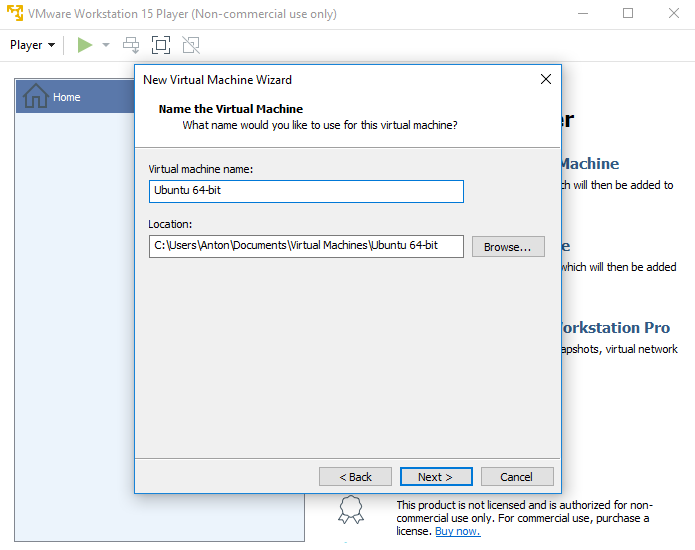This screenshot has height=550, width=695.
Task: Go to previous step with Back button
Action: coord(355,477)
